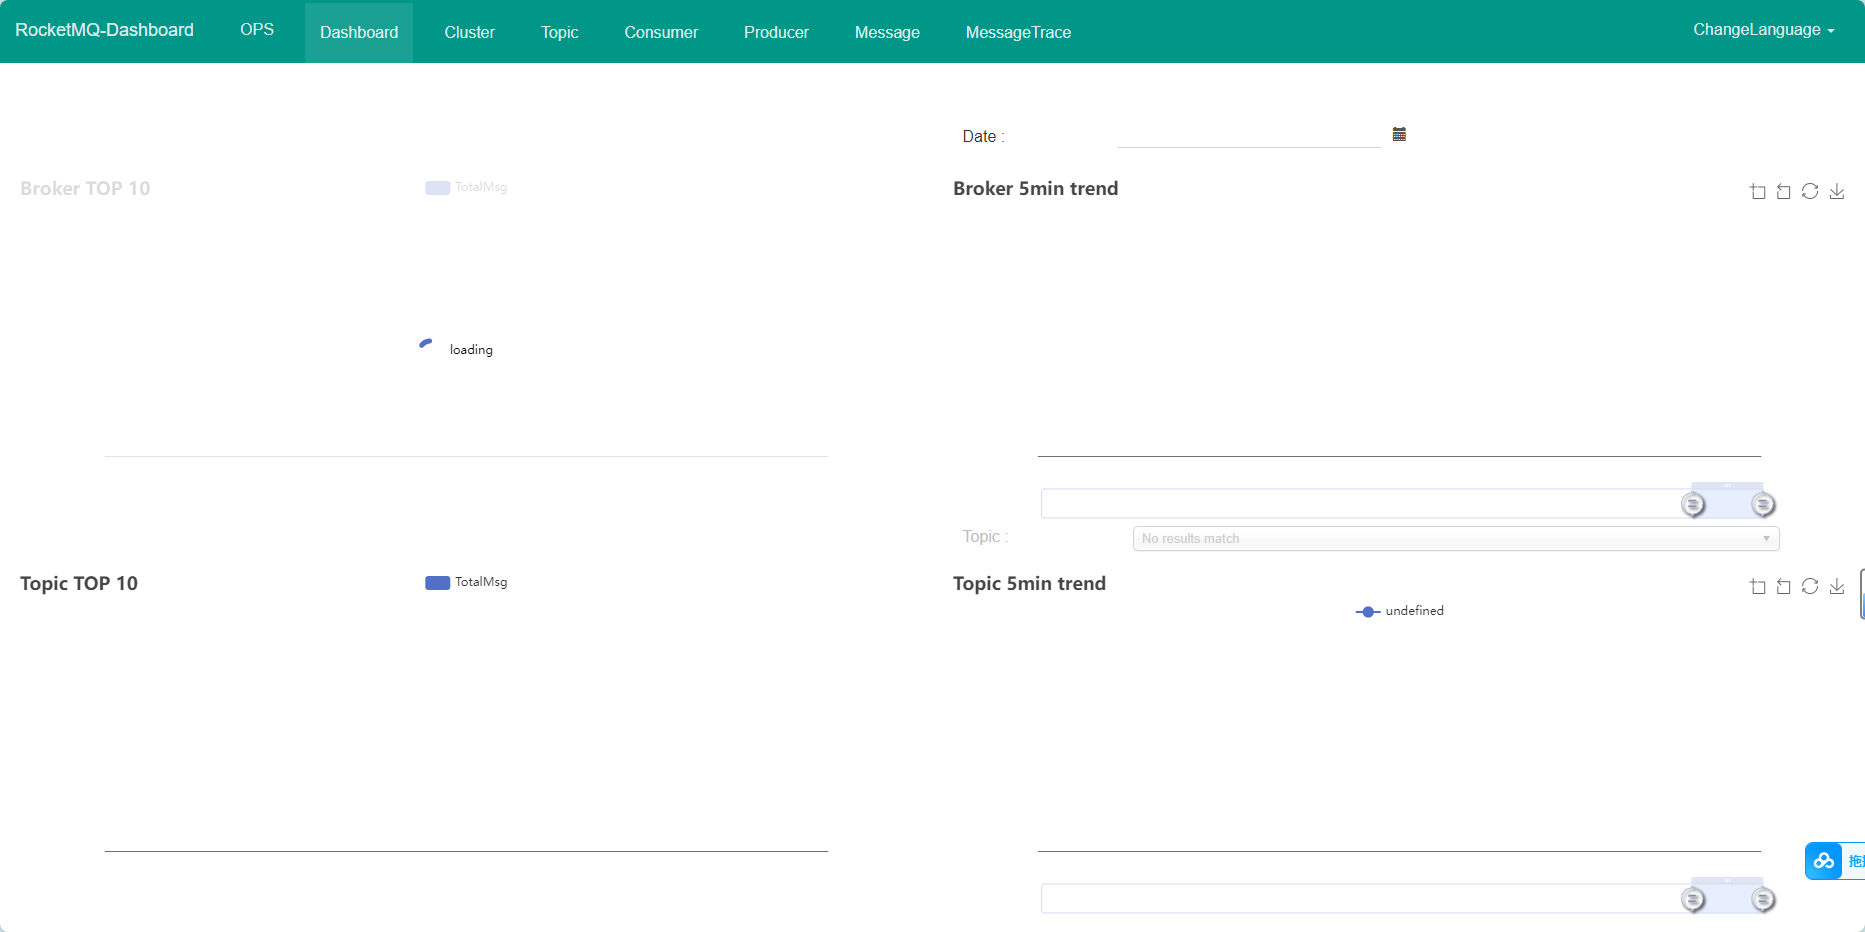Click the Broker 5min trend zoom slider track
The height and width of the screenshot is (932, 1865).
(x=1401, y=504)
